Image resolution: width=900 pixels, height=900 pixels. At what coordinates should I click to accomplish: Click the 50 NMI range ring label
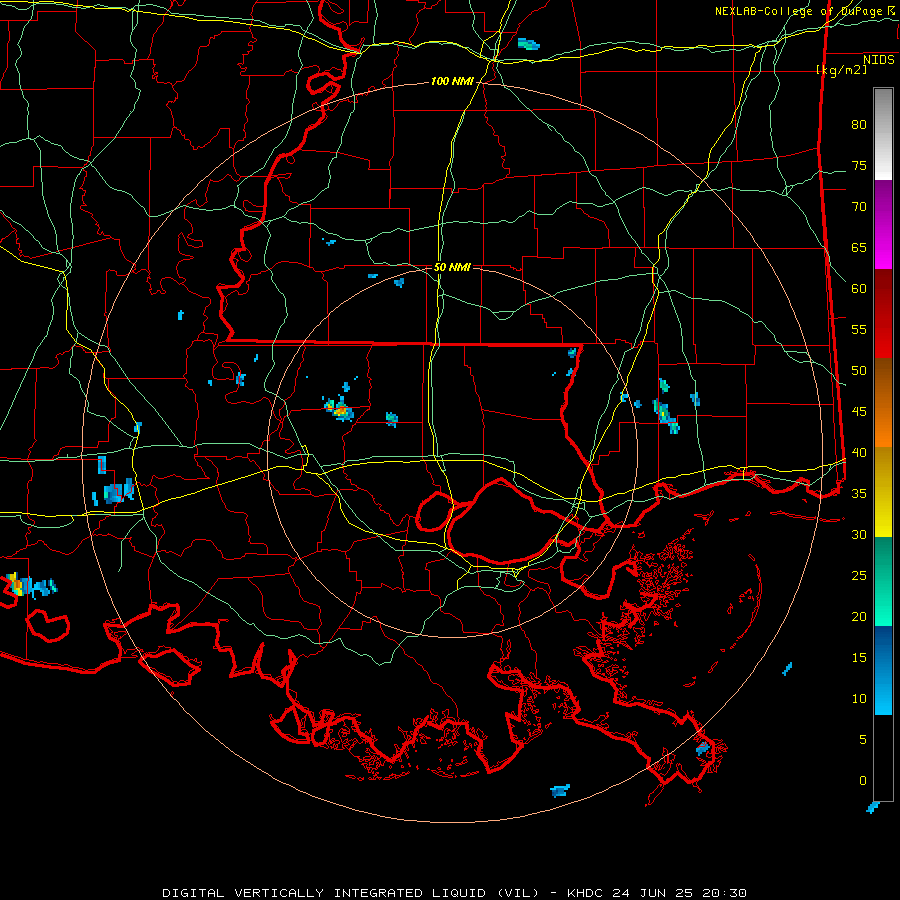pos(452,267)
